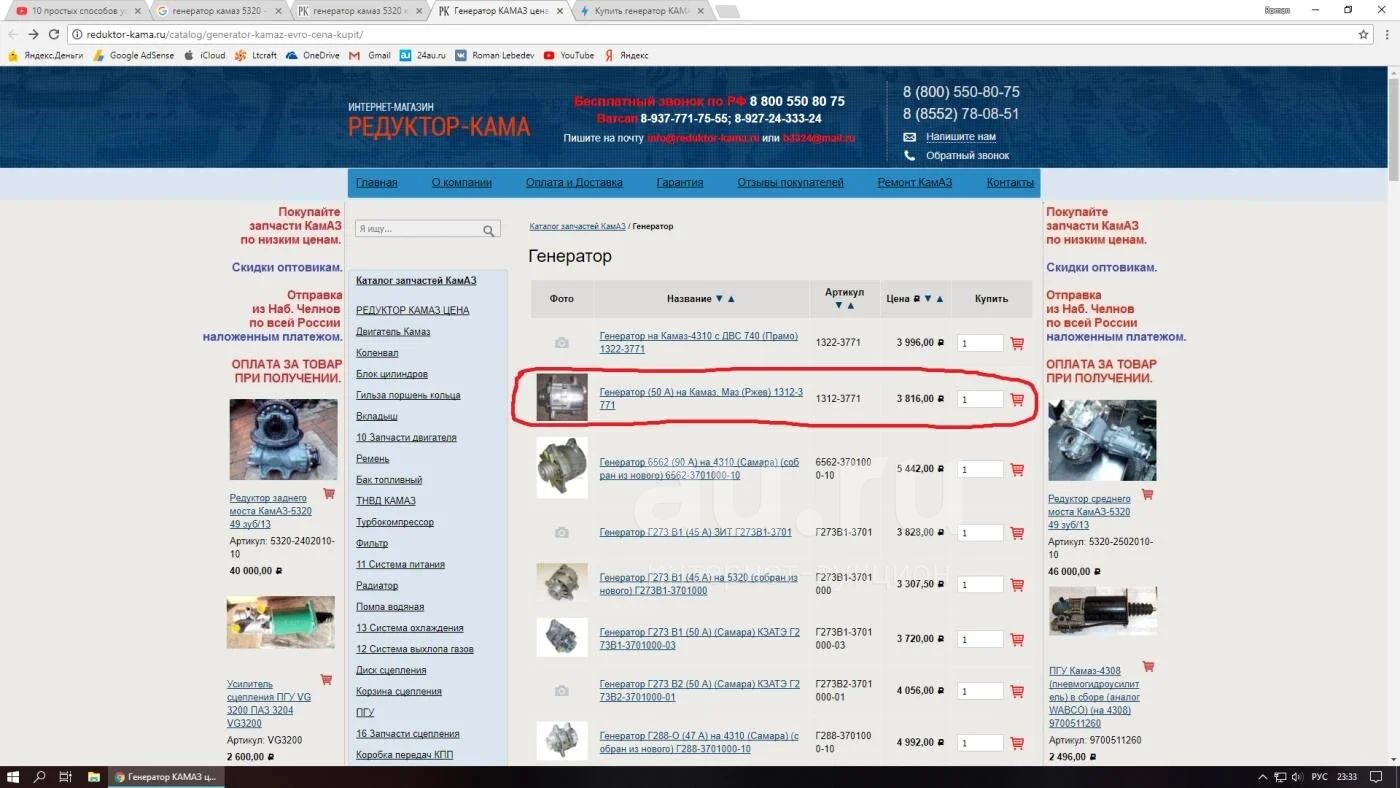Click cart icon for Редуктор заднего моста
The width and height of the screenshot is (1400, 788).
[329, 494]
